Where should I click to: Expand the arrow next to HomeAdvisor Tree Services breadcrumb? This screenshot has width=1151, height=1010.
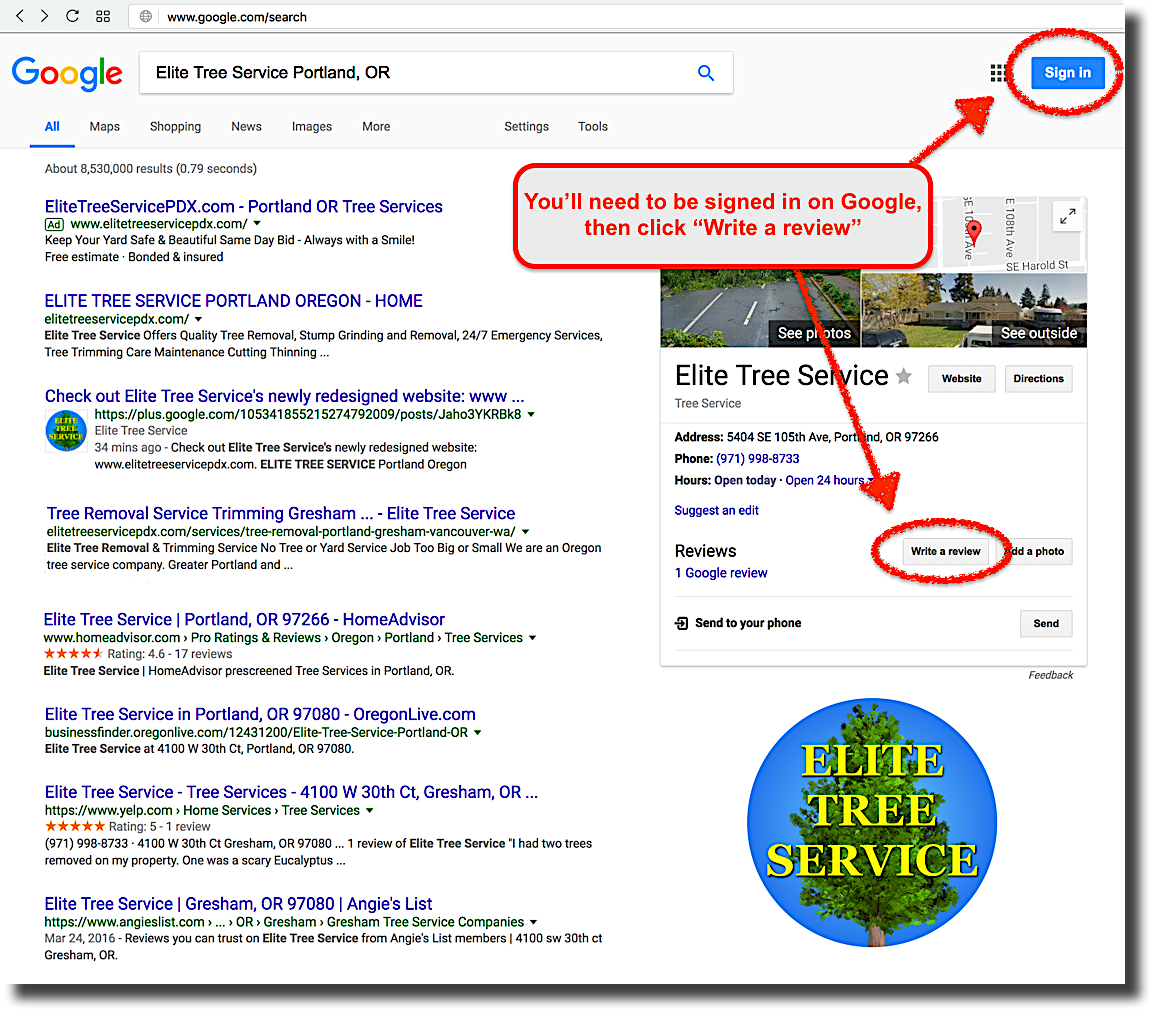click(x=532, y=638)
